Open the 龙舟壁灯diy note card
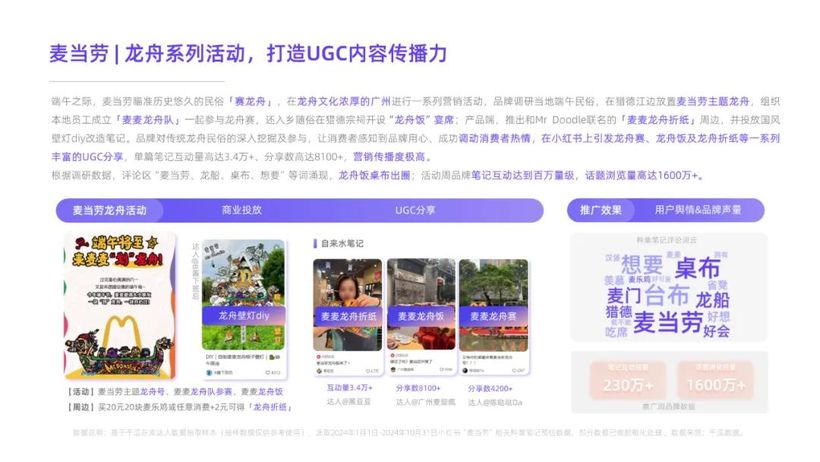Image resolution: width=820 pixels, height=462 pixels. (243, 309)
